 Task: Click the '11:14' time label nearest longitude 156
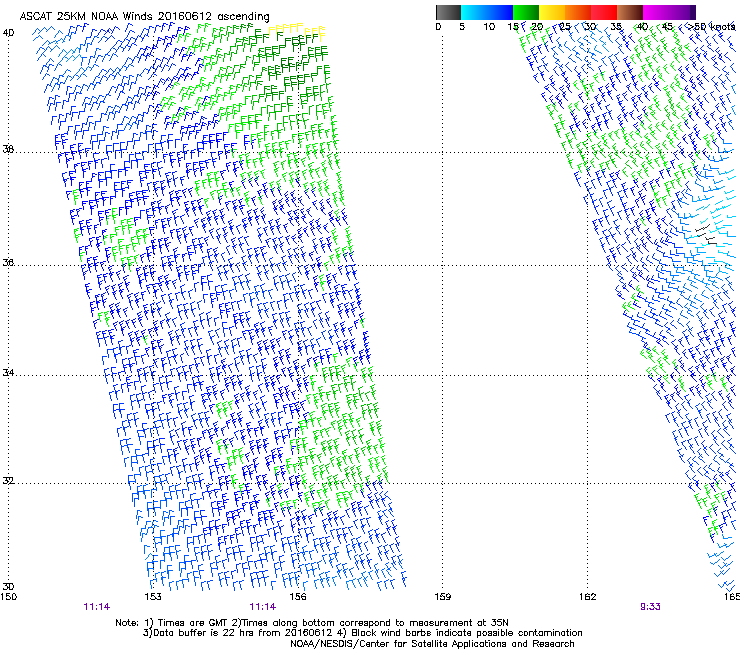(263, 607)
